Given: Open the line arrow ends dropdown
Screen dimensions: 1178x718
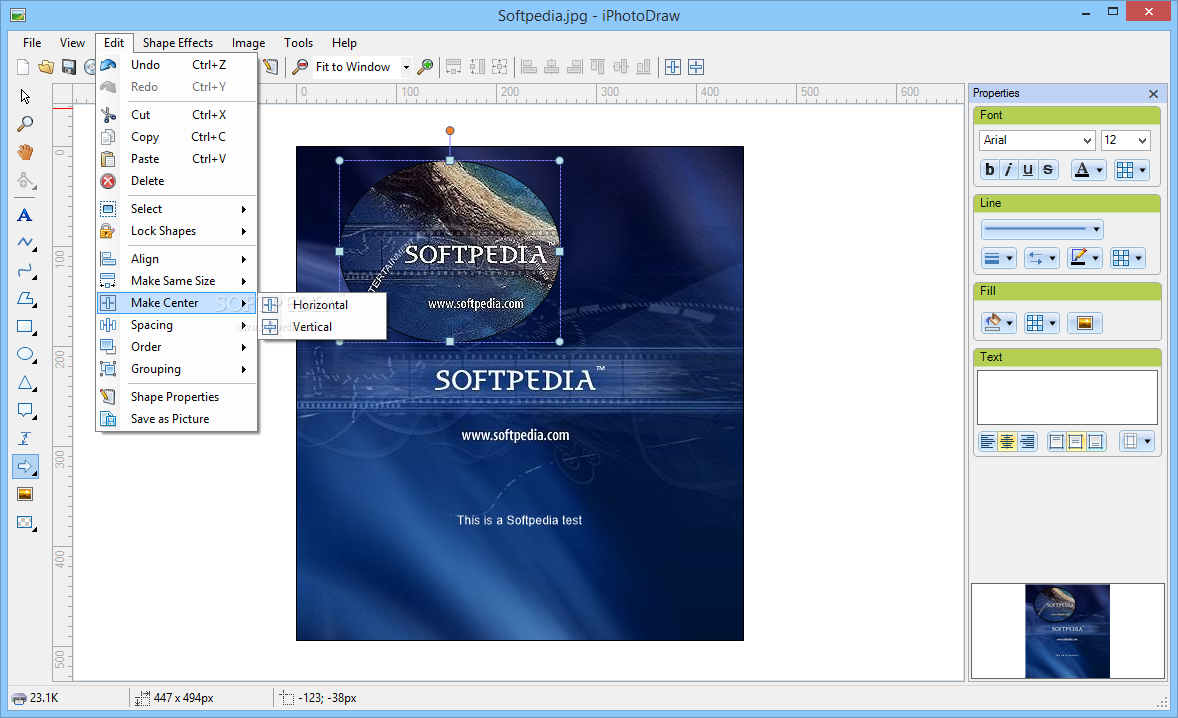Looking at the screenshot, I should [1042, 258].
